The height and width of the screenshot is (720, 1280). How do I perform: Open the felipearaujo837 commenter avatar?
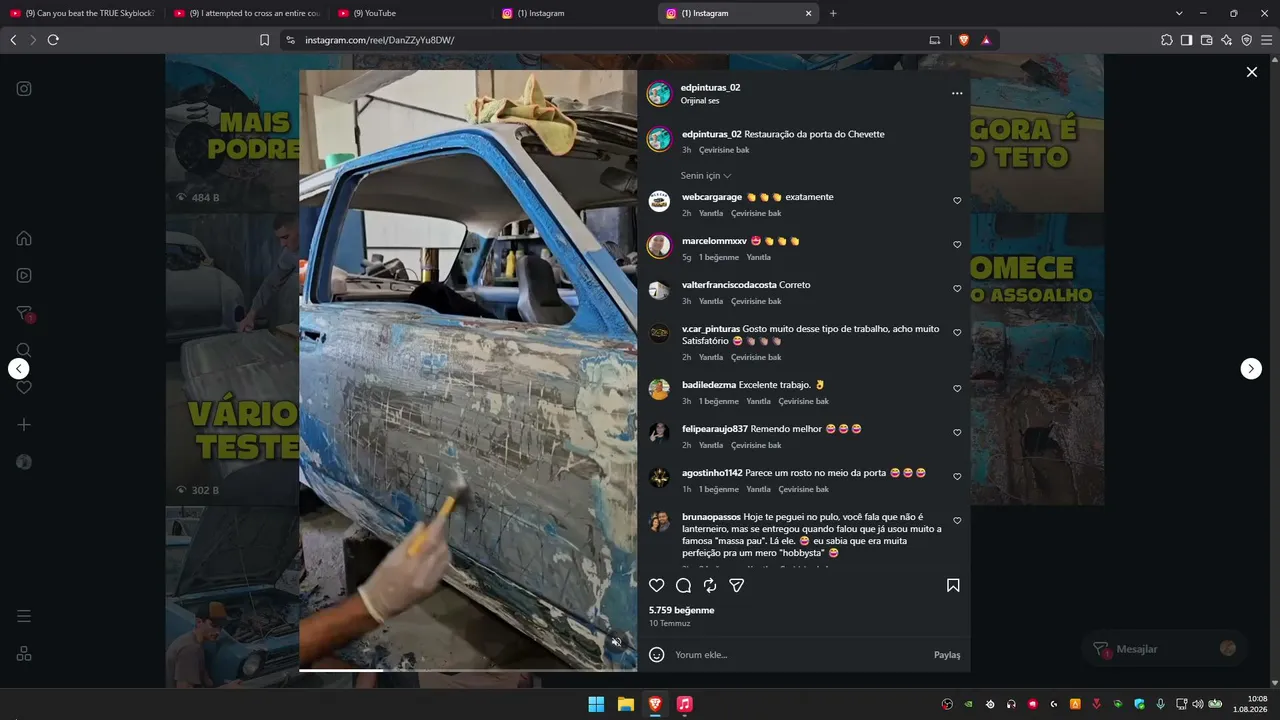pos(659,432)
